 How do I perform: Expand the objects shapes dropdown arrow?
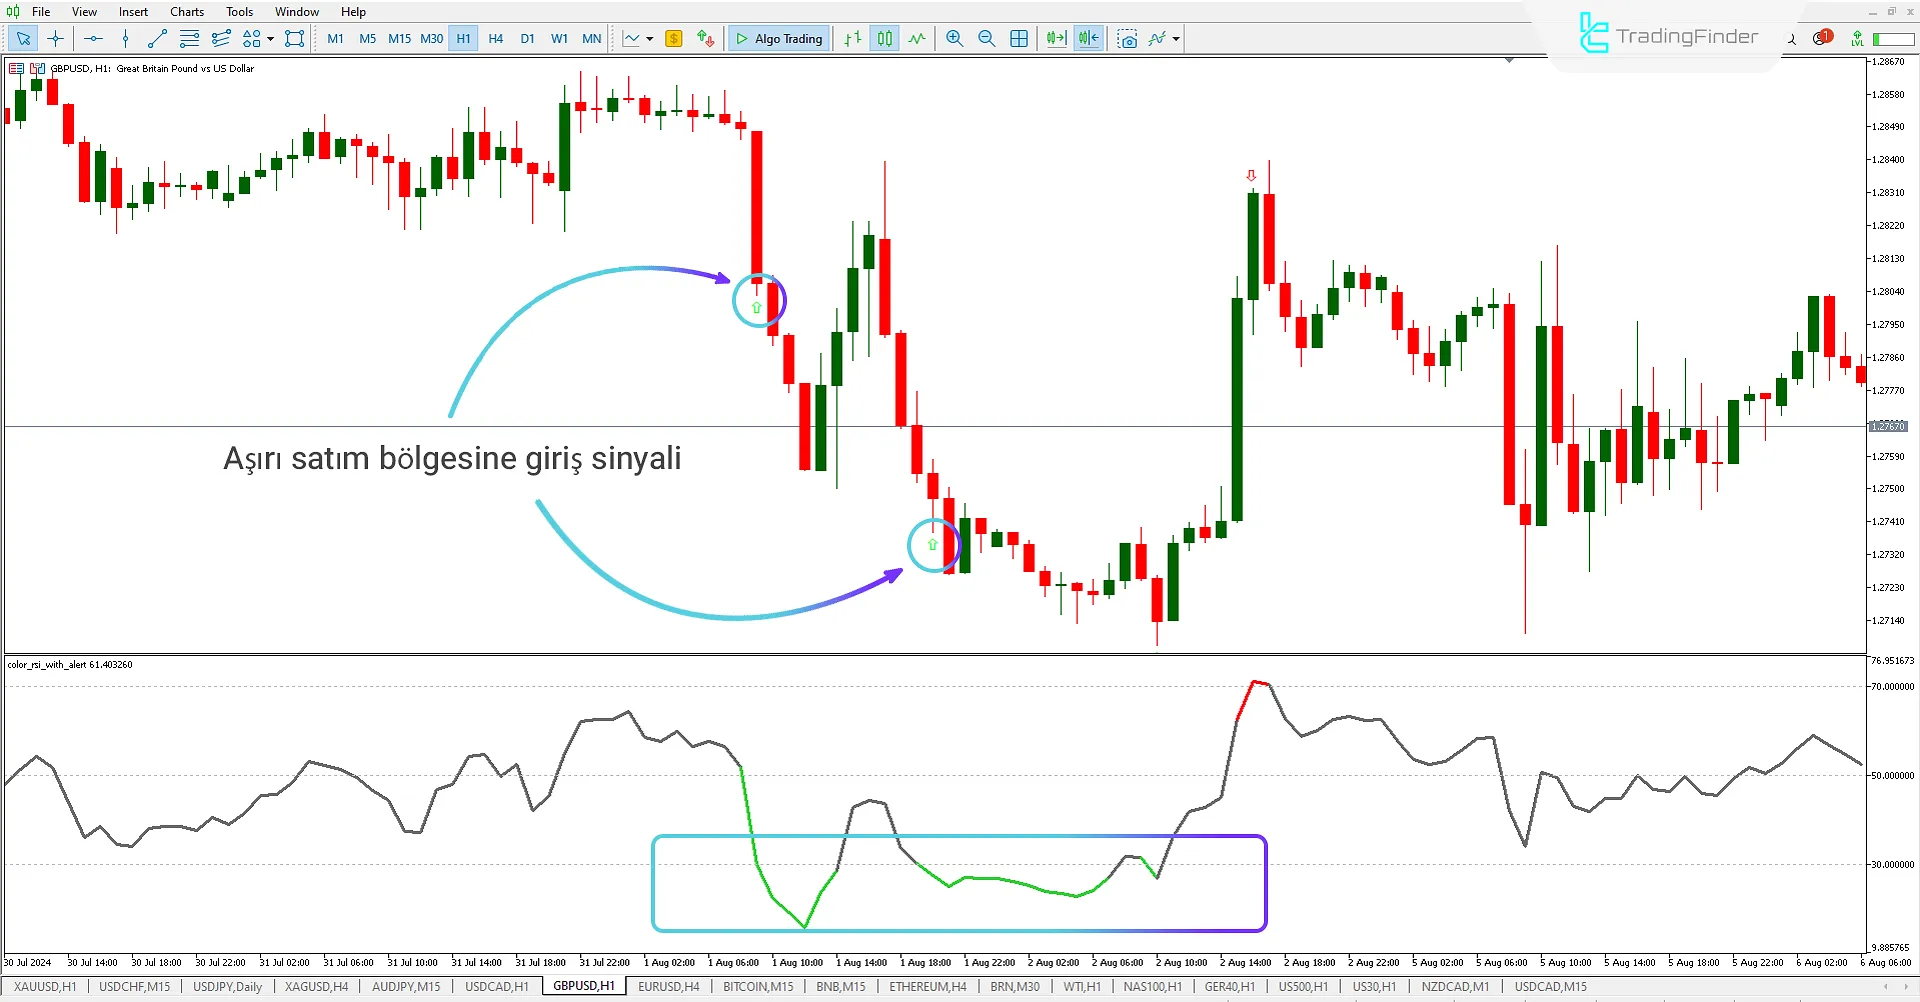271,39
